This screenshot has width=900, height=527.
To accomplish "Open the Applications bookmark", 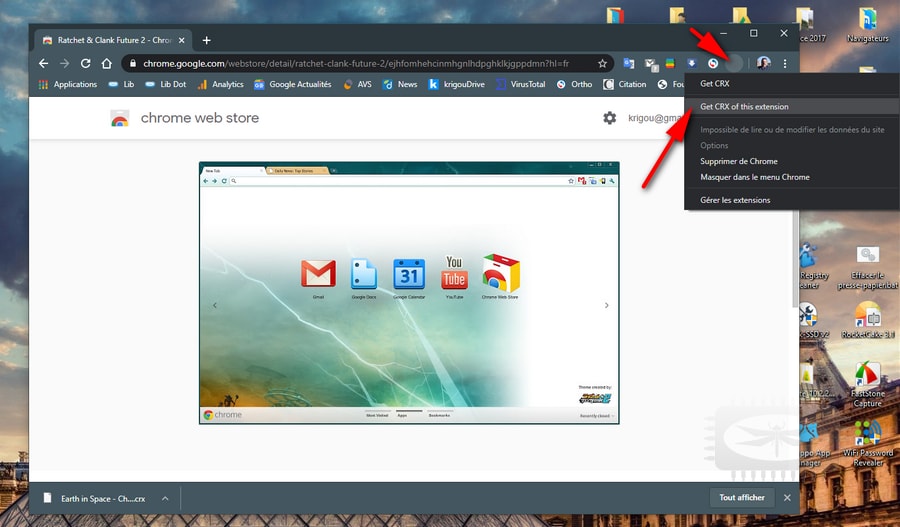I will point(68,84).
